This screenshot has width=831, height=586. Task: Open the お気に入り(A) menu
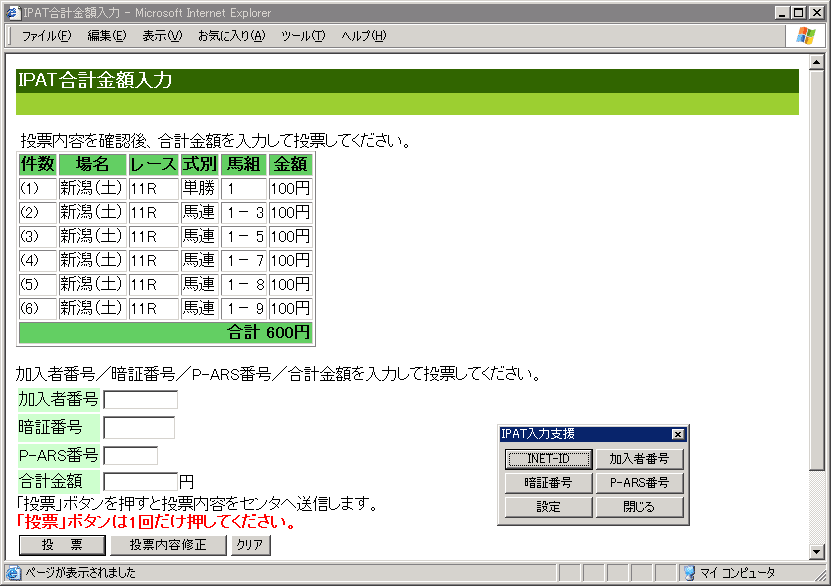point(231,36)
